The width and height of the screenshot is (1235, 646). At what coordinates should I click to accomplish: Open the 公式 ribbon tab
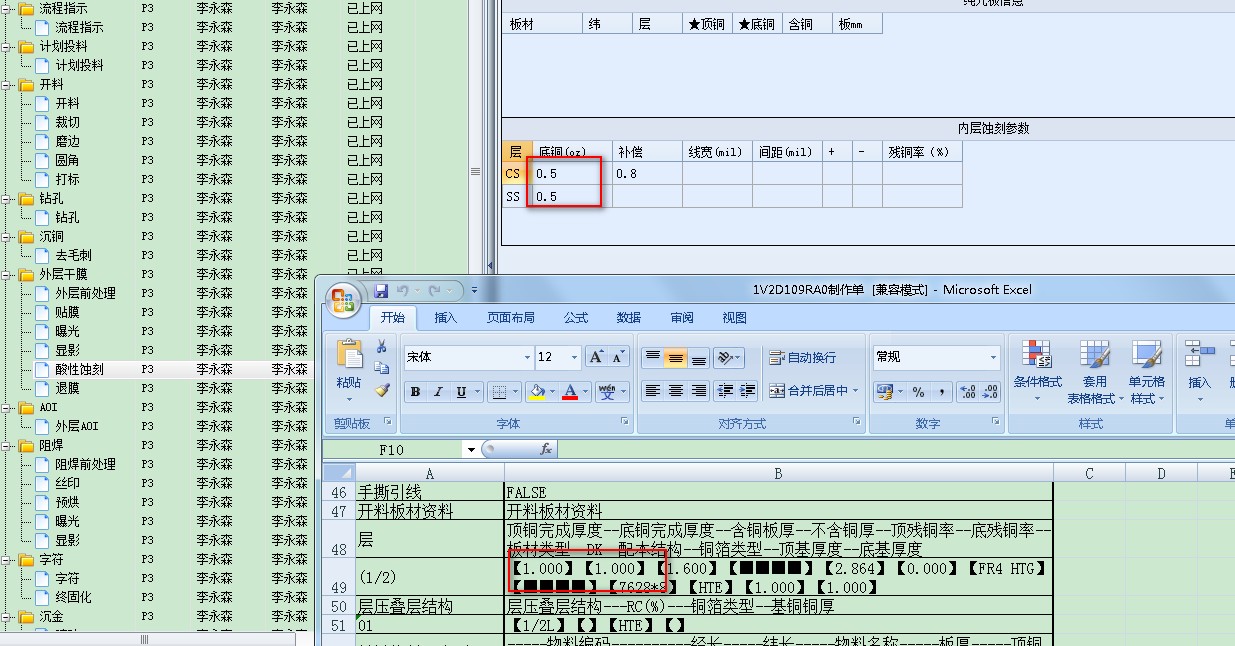coord(576,318)
